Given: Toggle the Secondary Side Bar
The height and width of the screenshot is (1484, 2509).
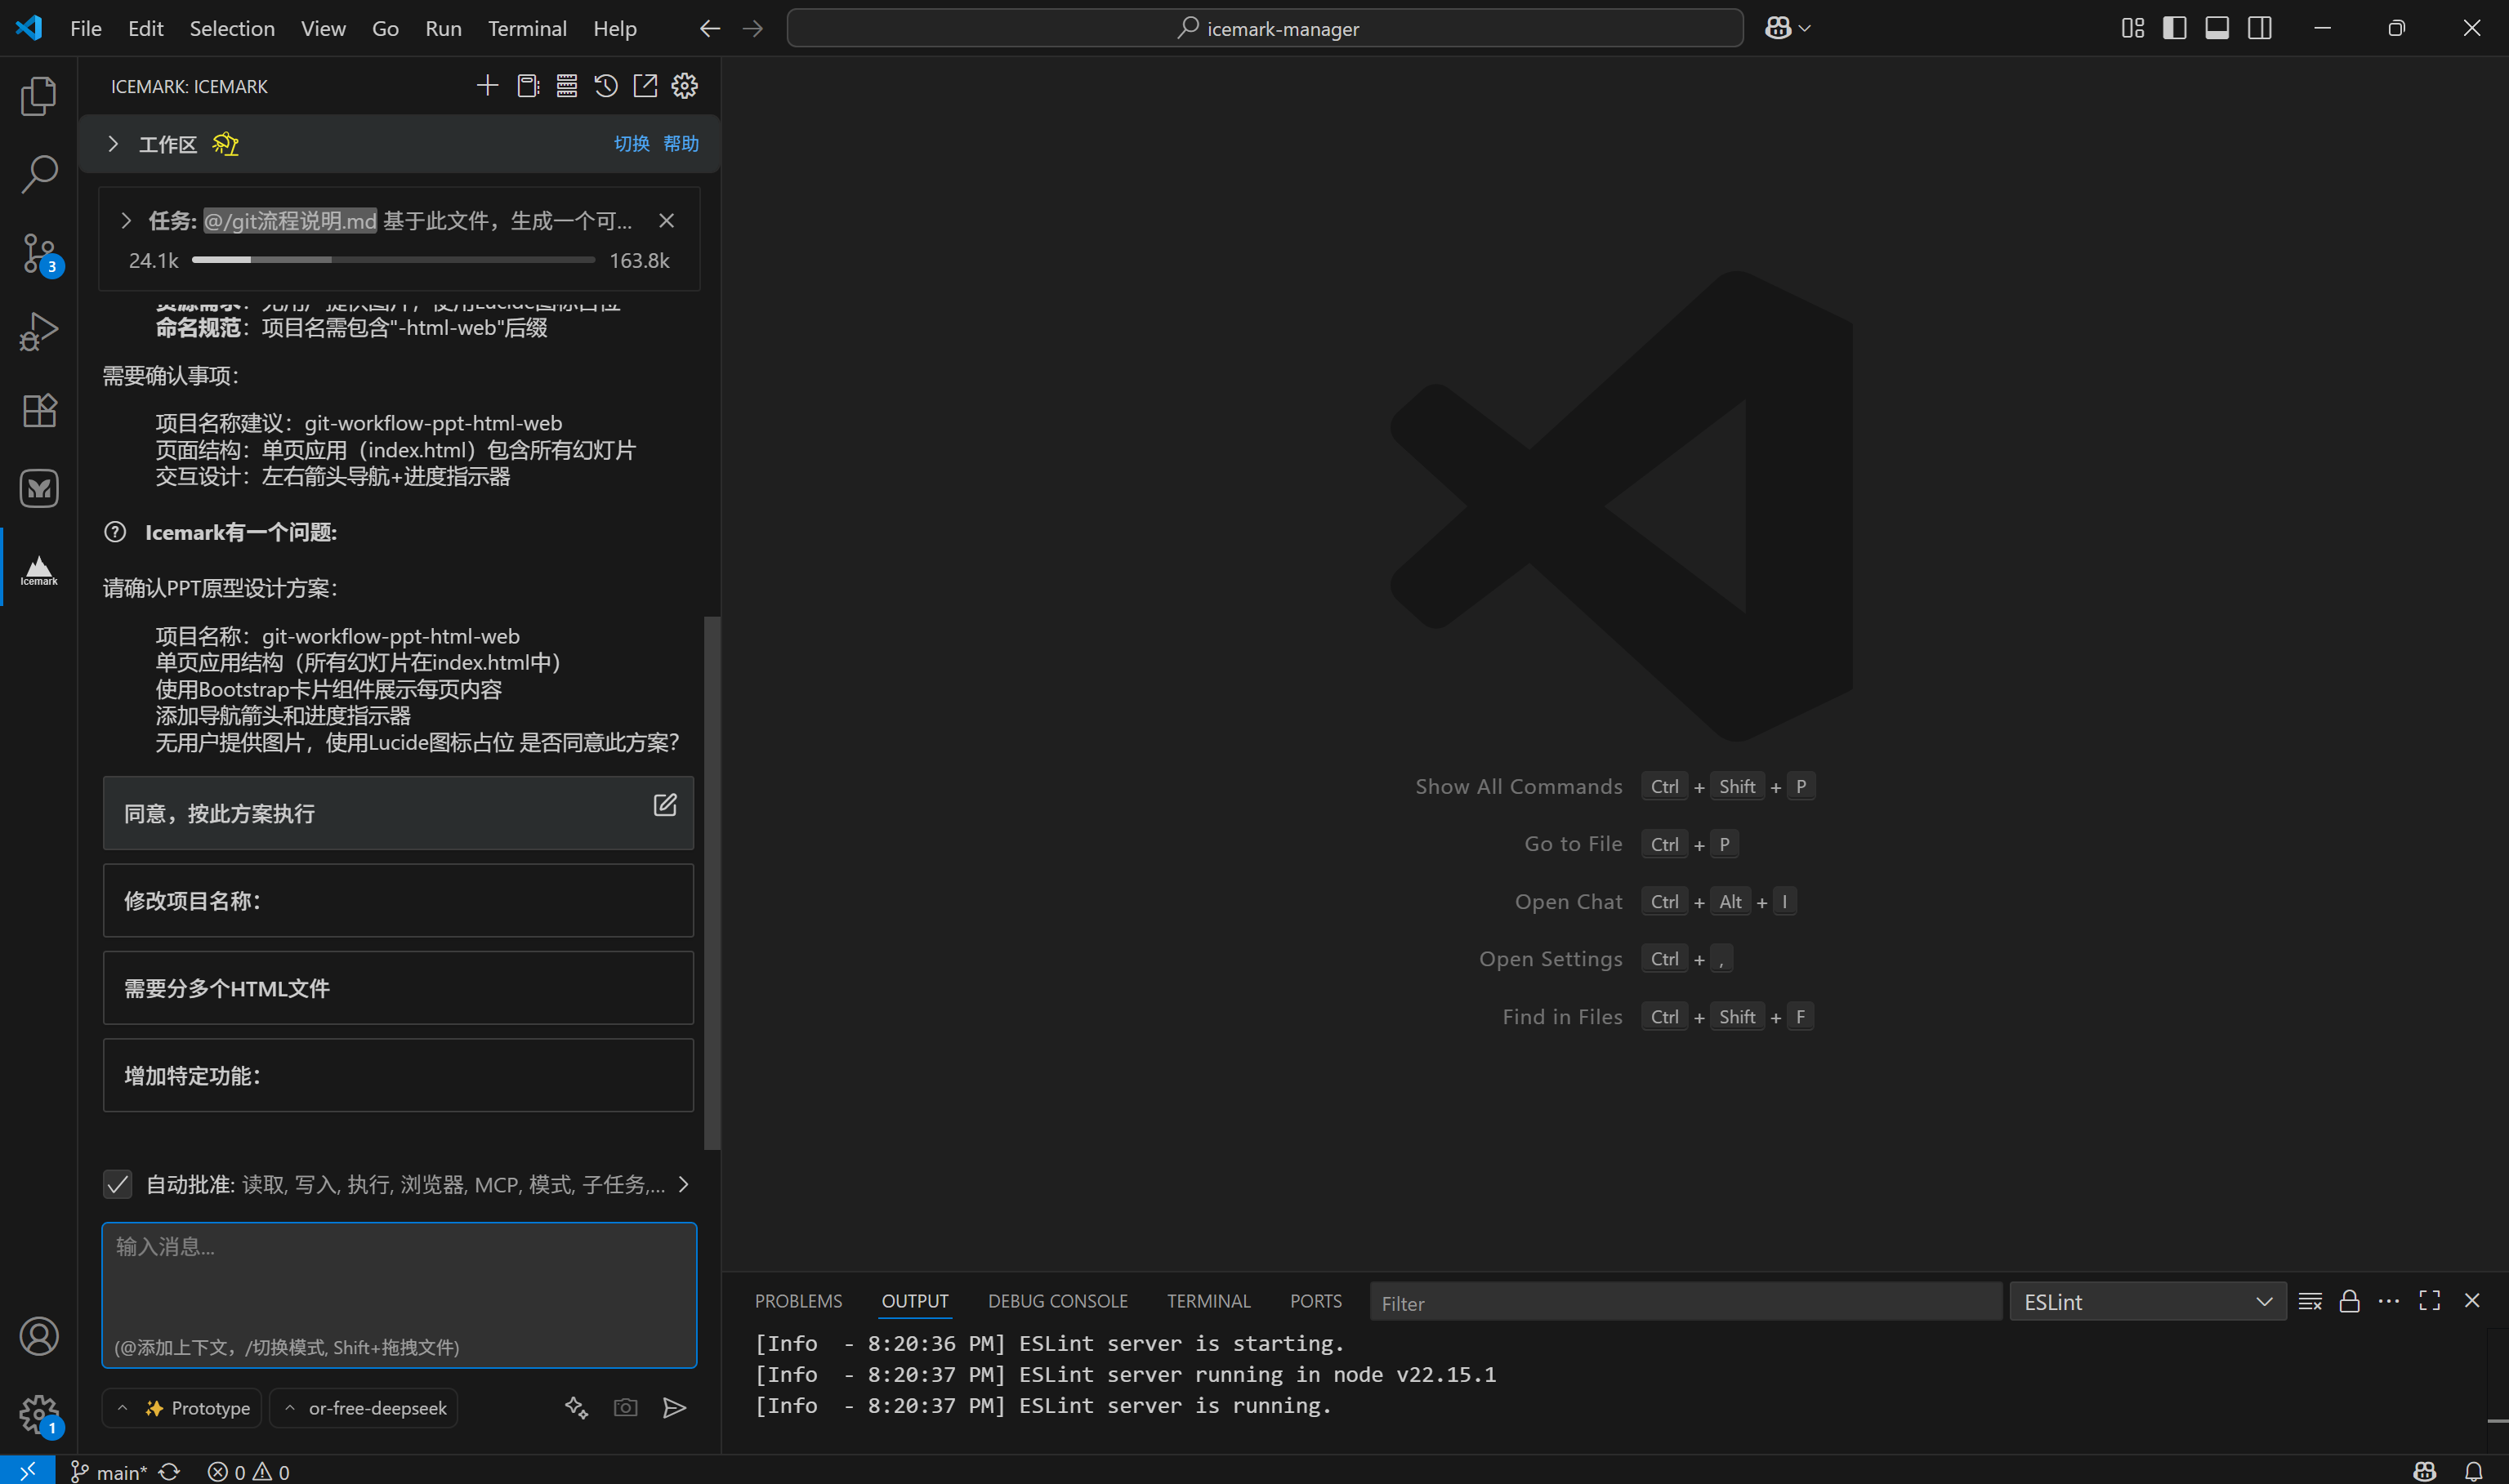Looking at the screenshot, I should click(2259, 28).
